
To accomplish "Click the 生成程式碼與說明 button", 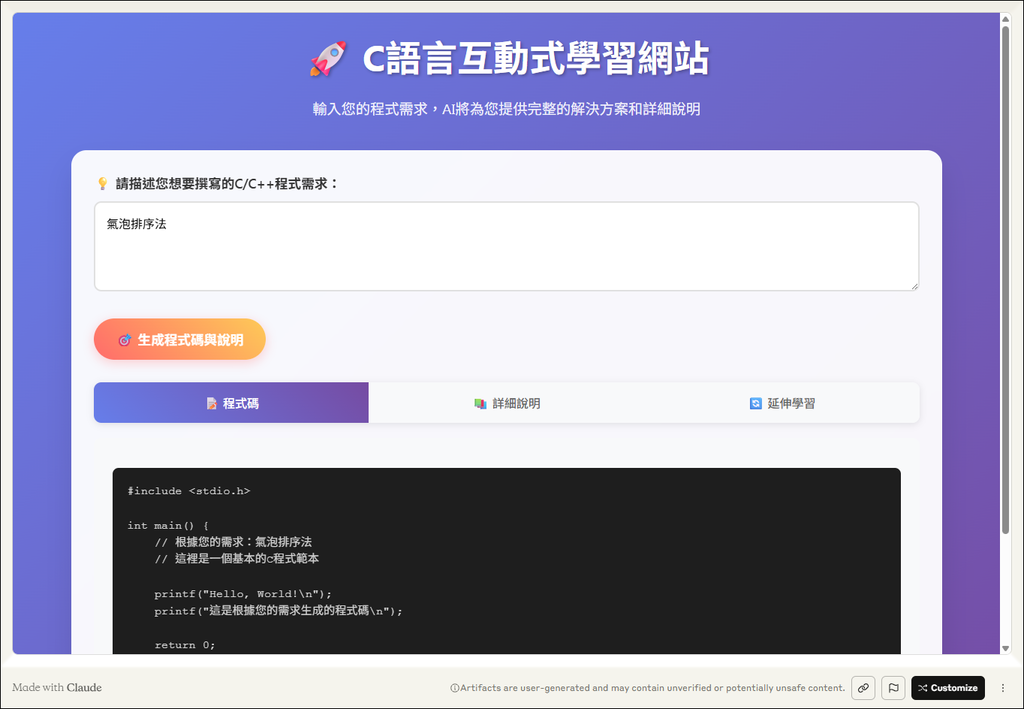I will pyautogui.click(x=180, y=339).
